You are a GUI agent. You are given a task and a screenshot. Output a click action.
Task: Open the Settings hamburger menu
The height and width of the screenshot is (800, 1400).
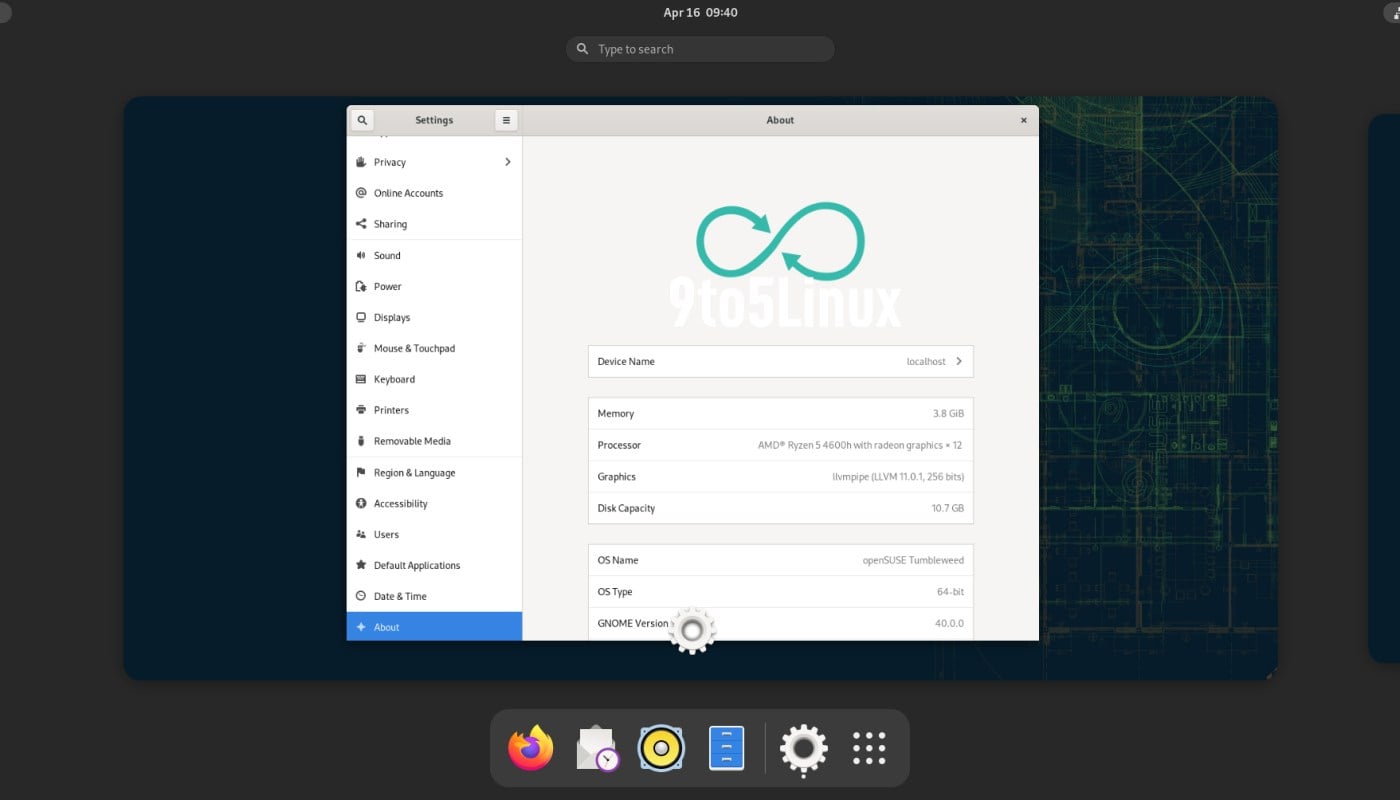point(506,120)
